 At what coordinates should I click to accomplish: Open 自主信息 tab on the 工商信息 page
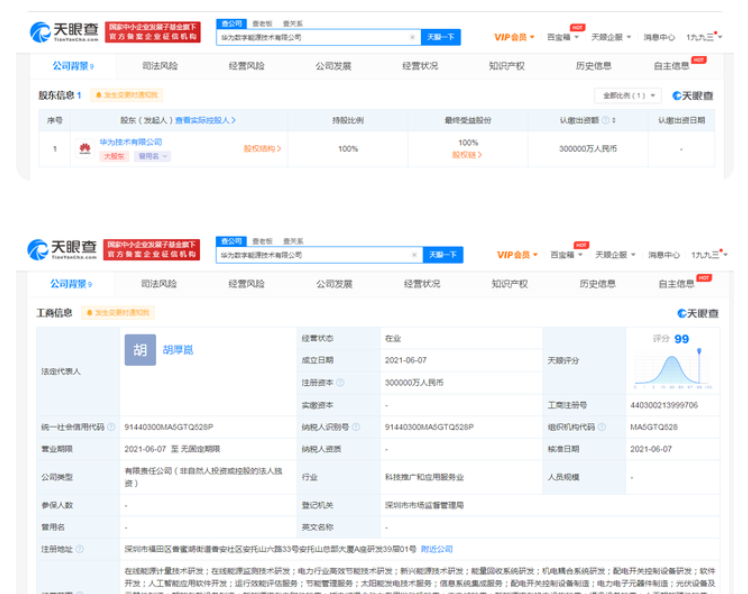pyautogui.click(x=676, y=284)
